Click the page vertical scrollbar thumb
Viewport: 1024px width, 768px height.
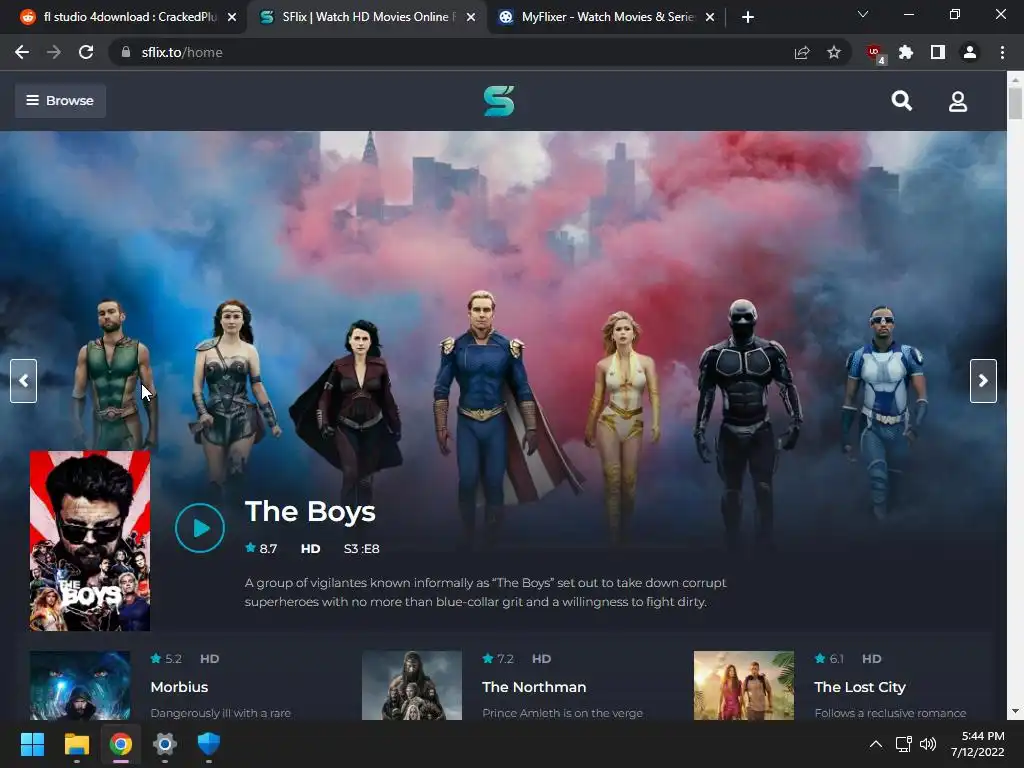coord(1015,103)
